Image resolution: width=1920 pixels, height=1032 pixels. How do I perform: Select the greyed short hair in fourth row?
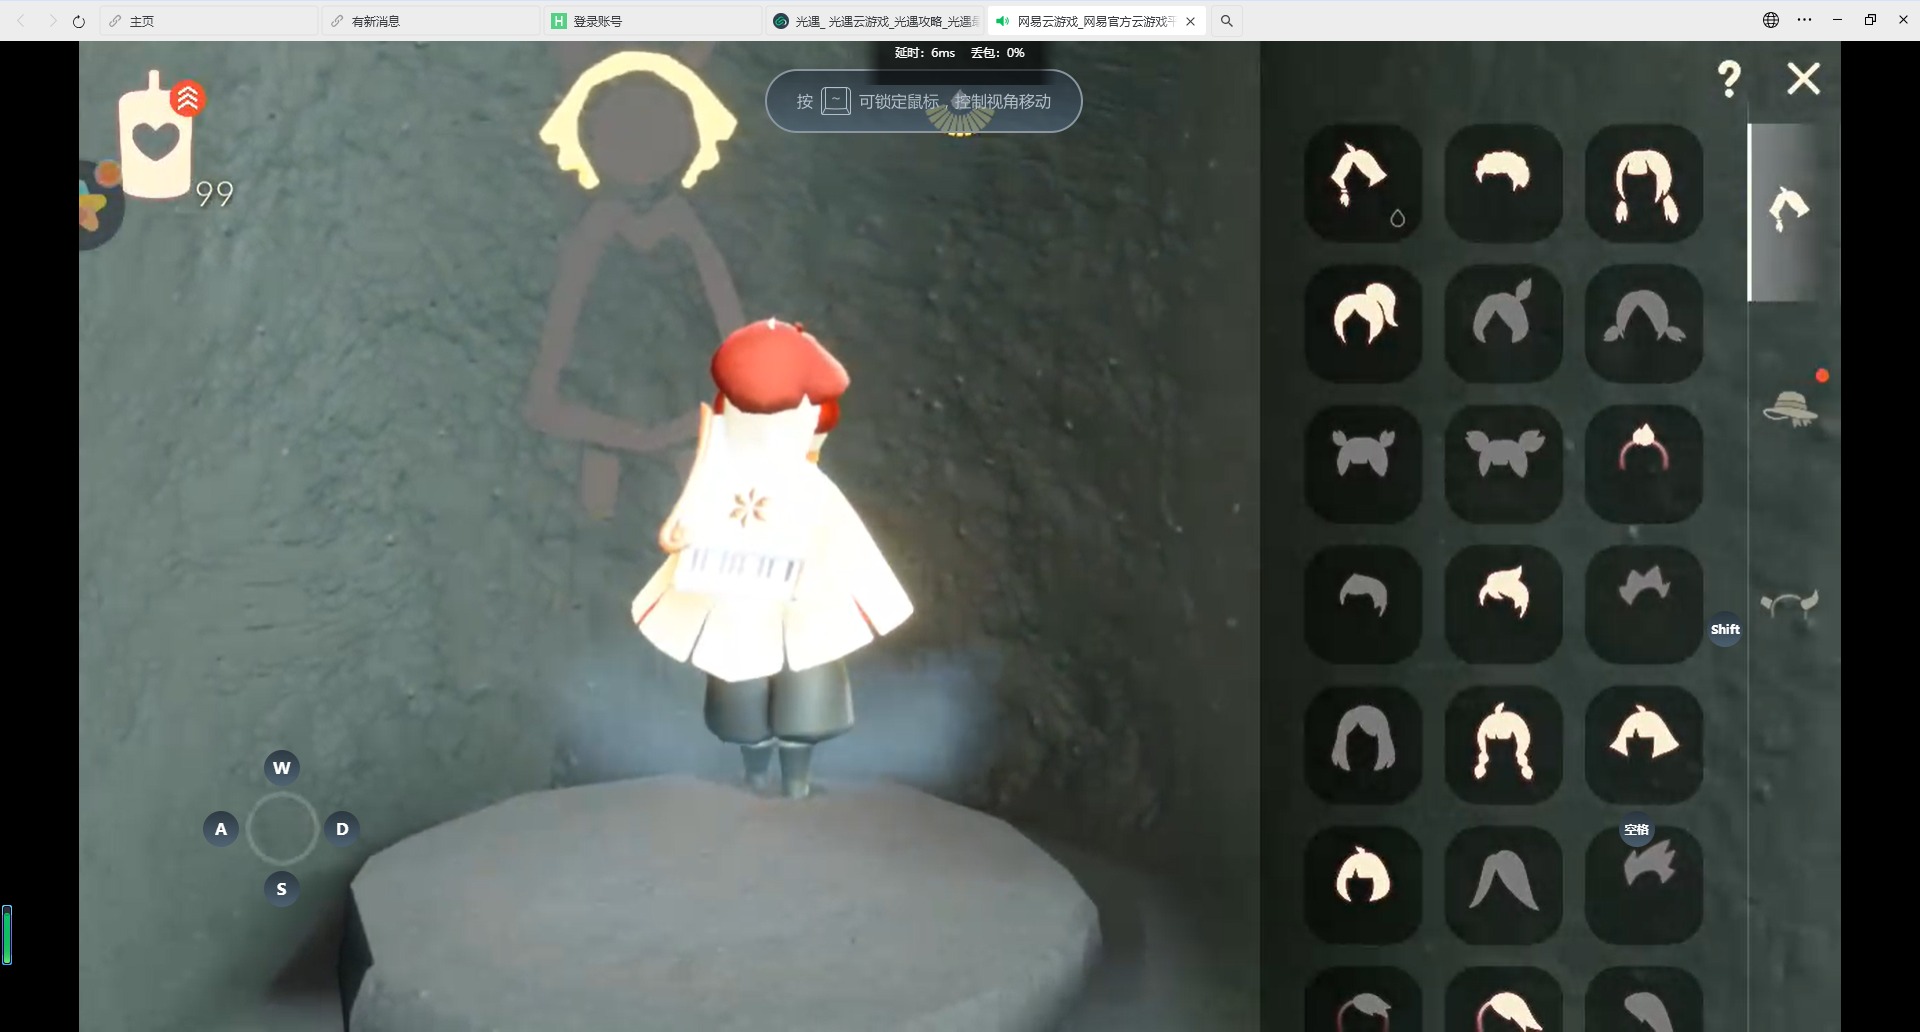1363,604
